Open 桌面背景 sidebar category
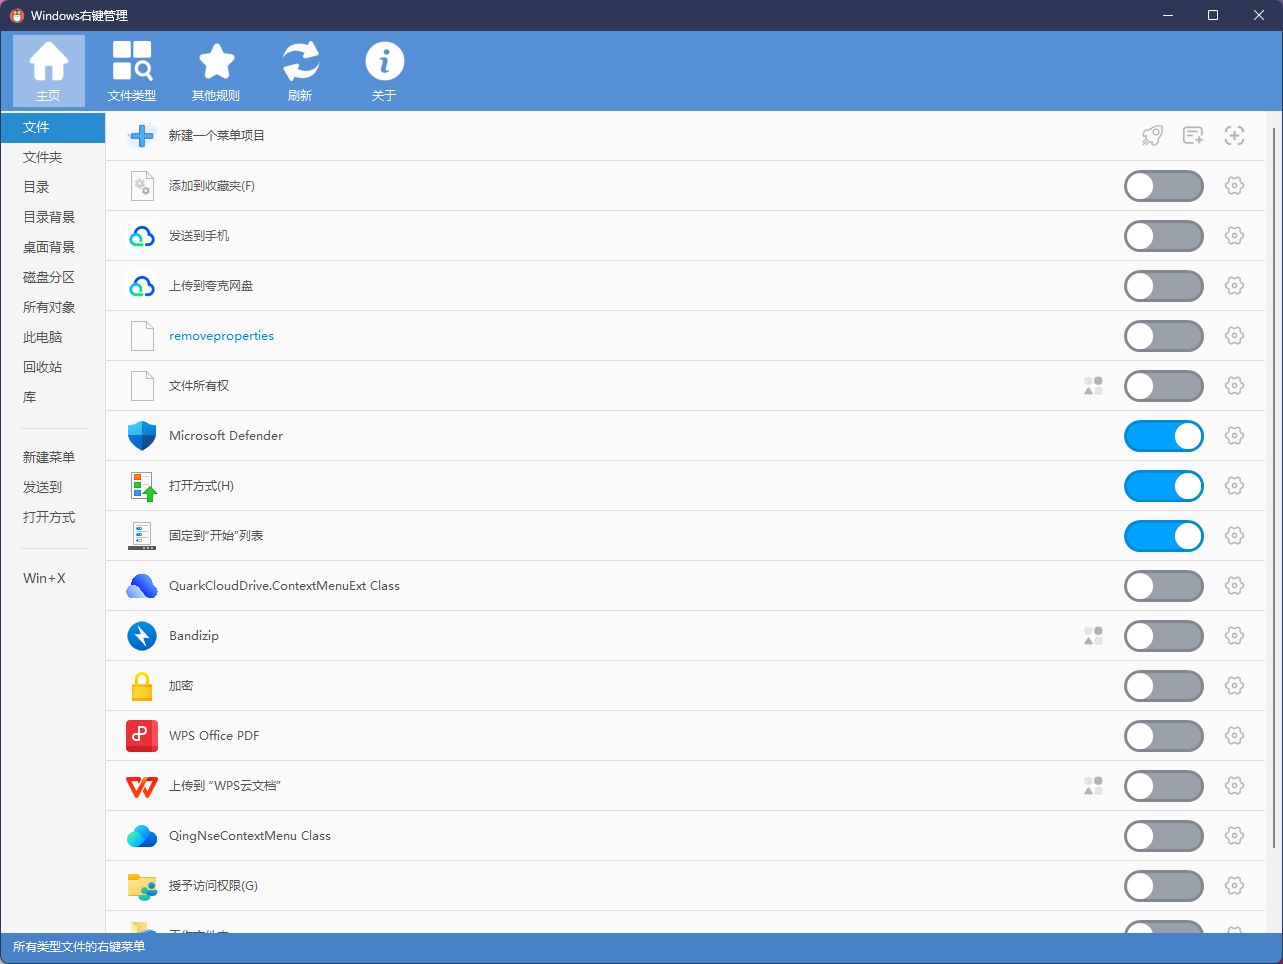The height and width of the screenshot is (964, 1283). tap(52, 247)
